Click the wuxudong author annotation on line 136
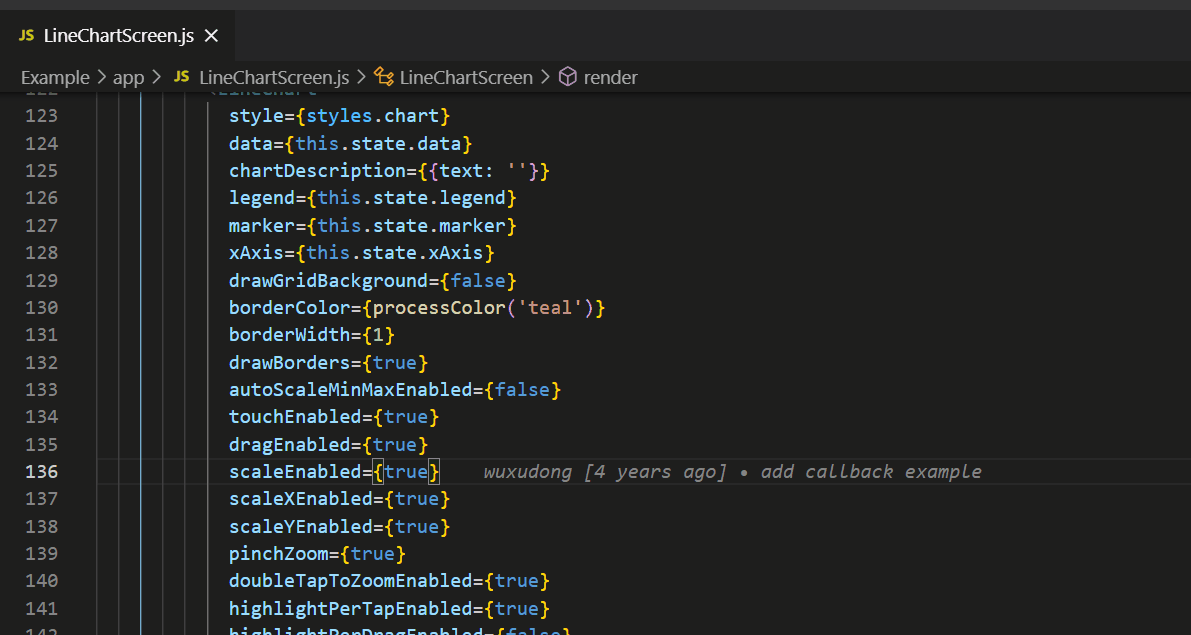The width and height of the screenshot is (1191, 635). pyautogui.click(x=527, y=471)
